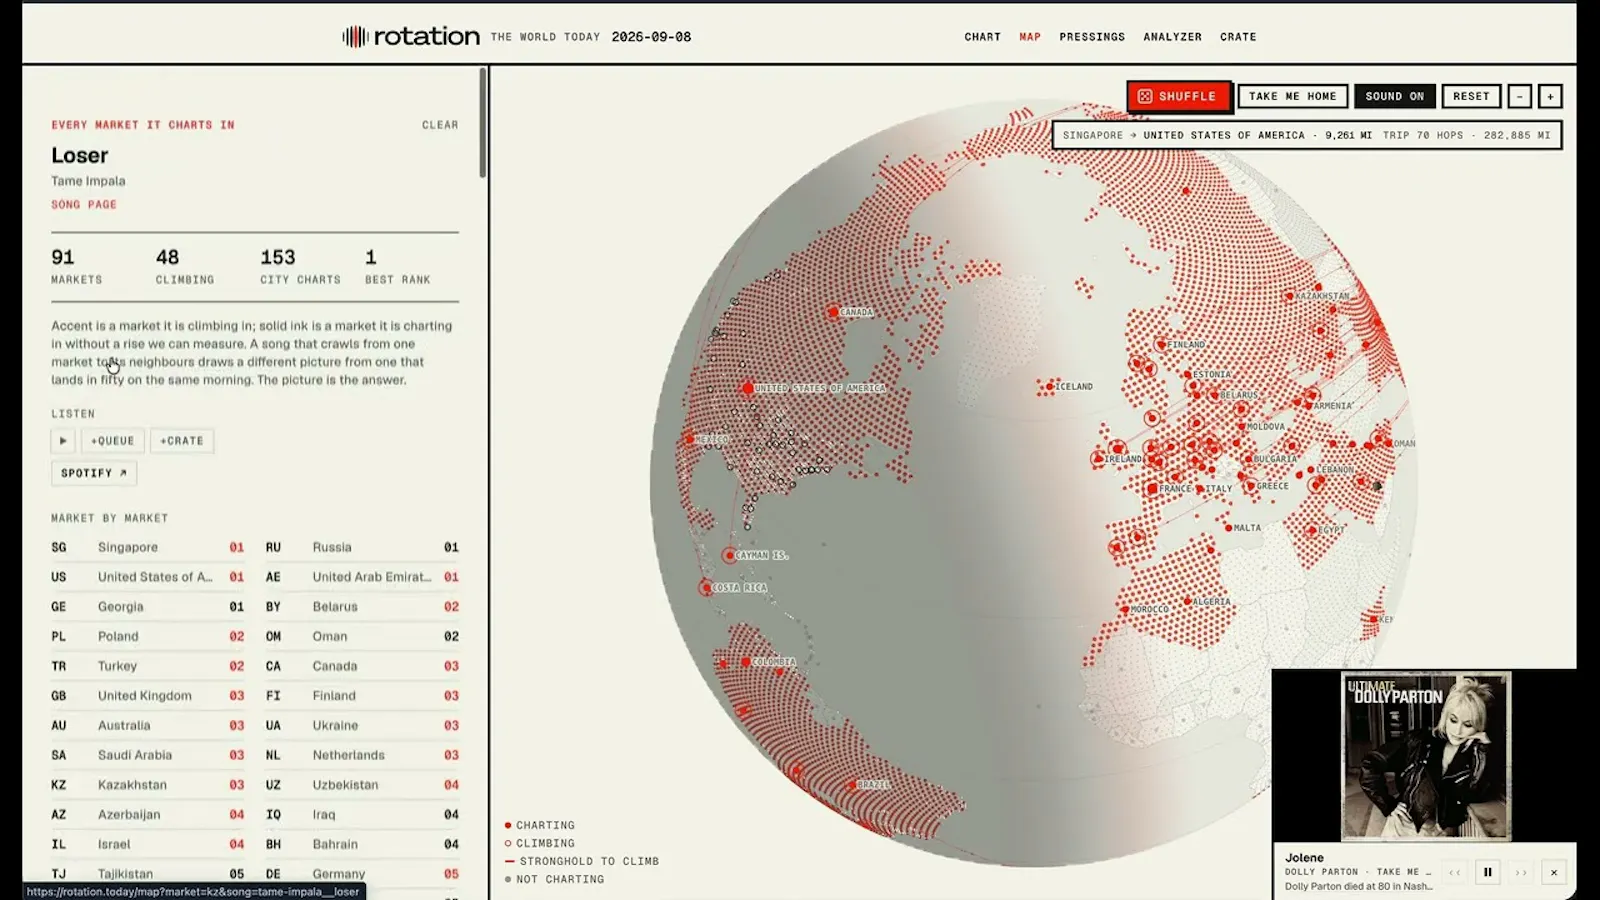Play the song Loser with the play icon
This screenshot has height=900, width=1600.
[x=63, y=440]
